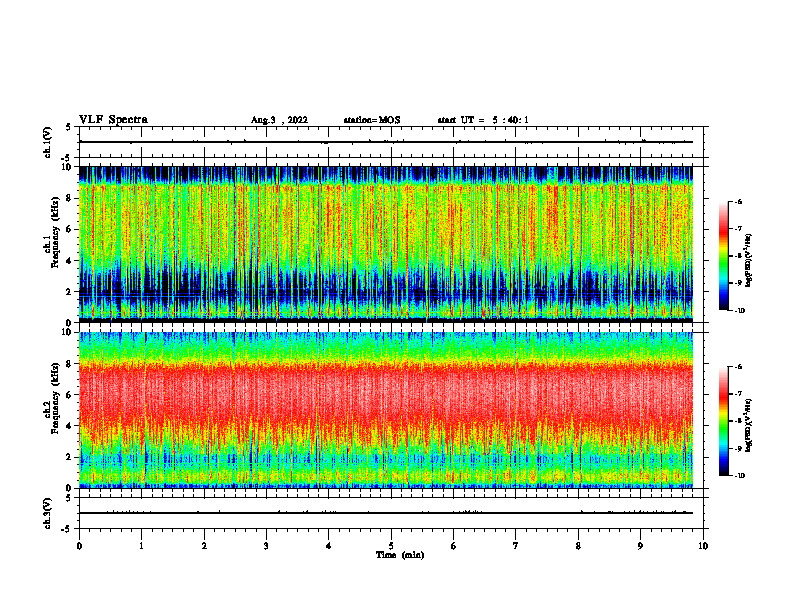Click the "Time (min)" axis label
792x612 pixels.
[400, 555]
